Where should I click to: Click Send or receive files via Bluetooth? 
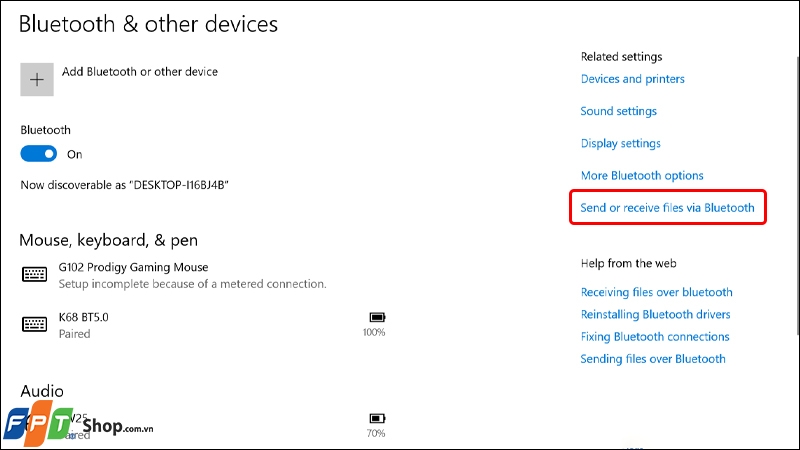667,208
